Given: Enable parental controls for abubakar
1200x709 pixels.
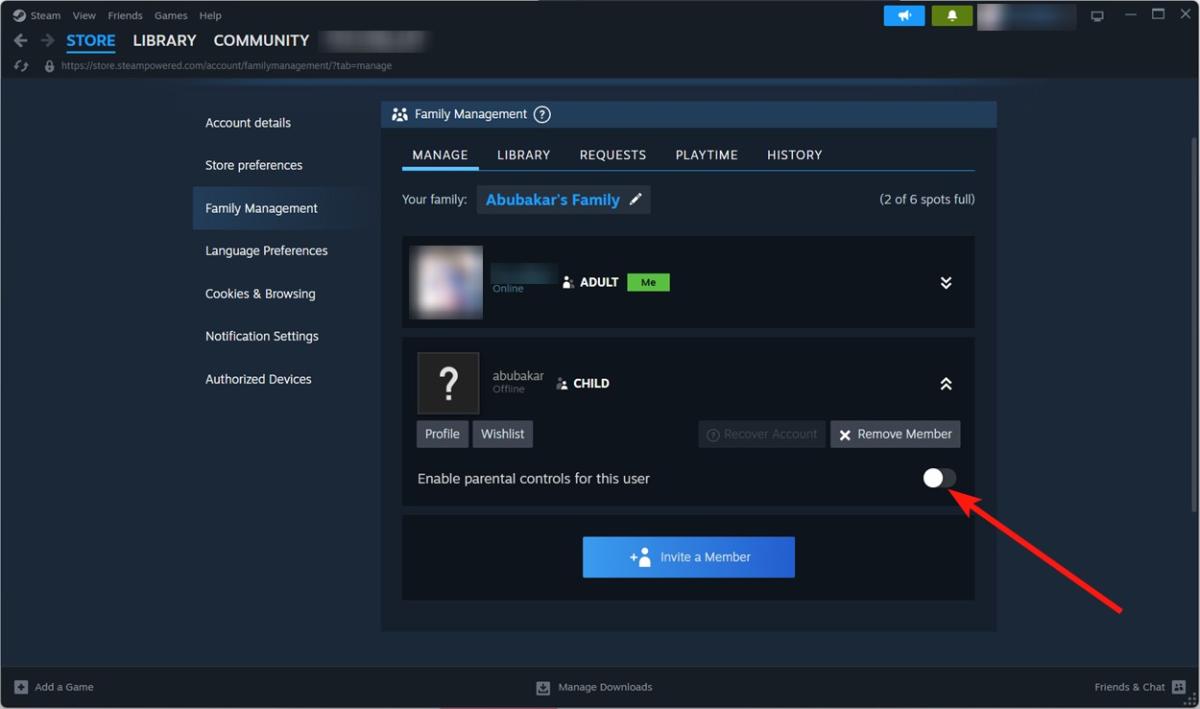Looking at the screenshot, I should pyautogui.click(x=937, y=478).
